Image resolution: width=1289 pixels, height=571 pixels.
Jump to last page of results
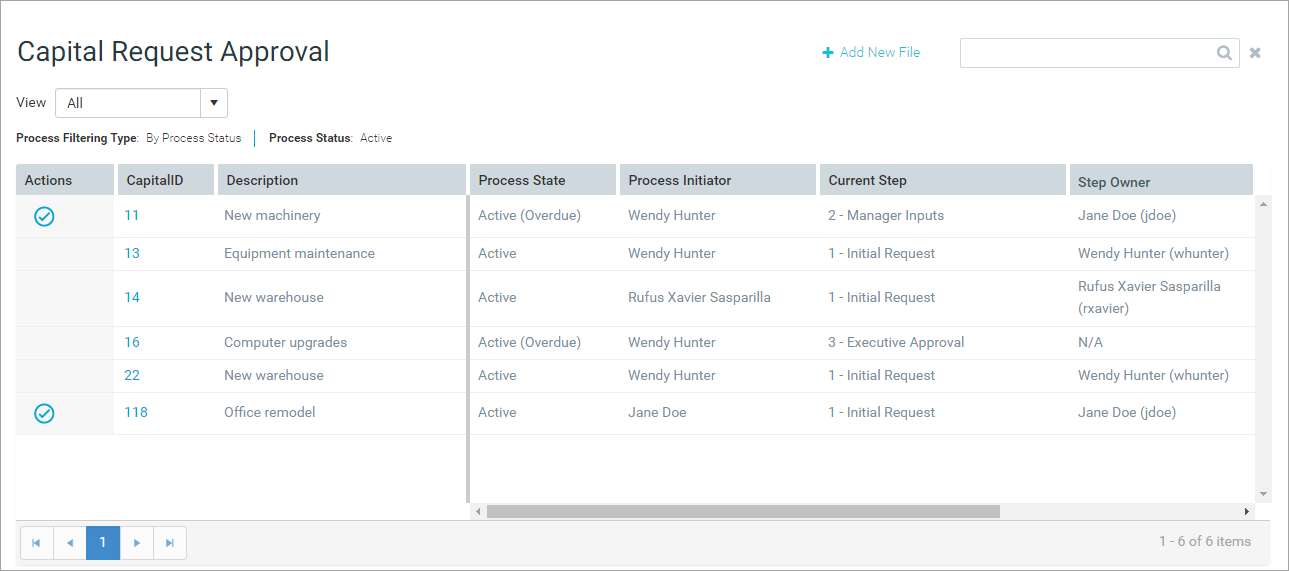tap(170, 543)
